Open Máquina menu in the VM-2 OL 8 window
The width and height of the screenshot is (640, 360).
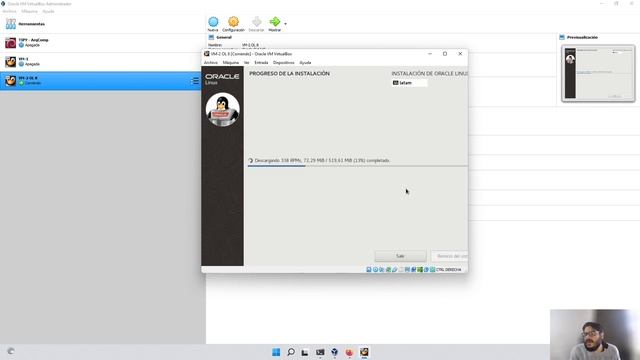pos(231,62)
